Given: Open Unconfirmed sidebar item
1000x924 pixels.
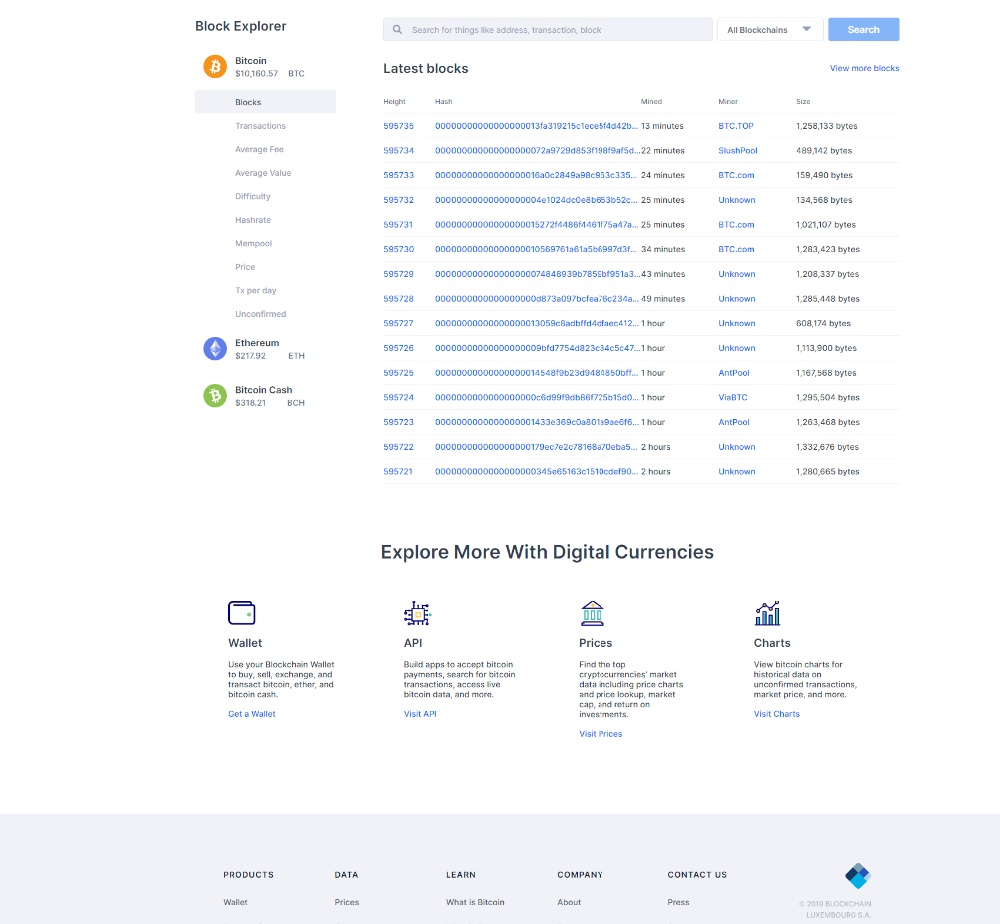Looking at the screenshot, I should [260, 314].
